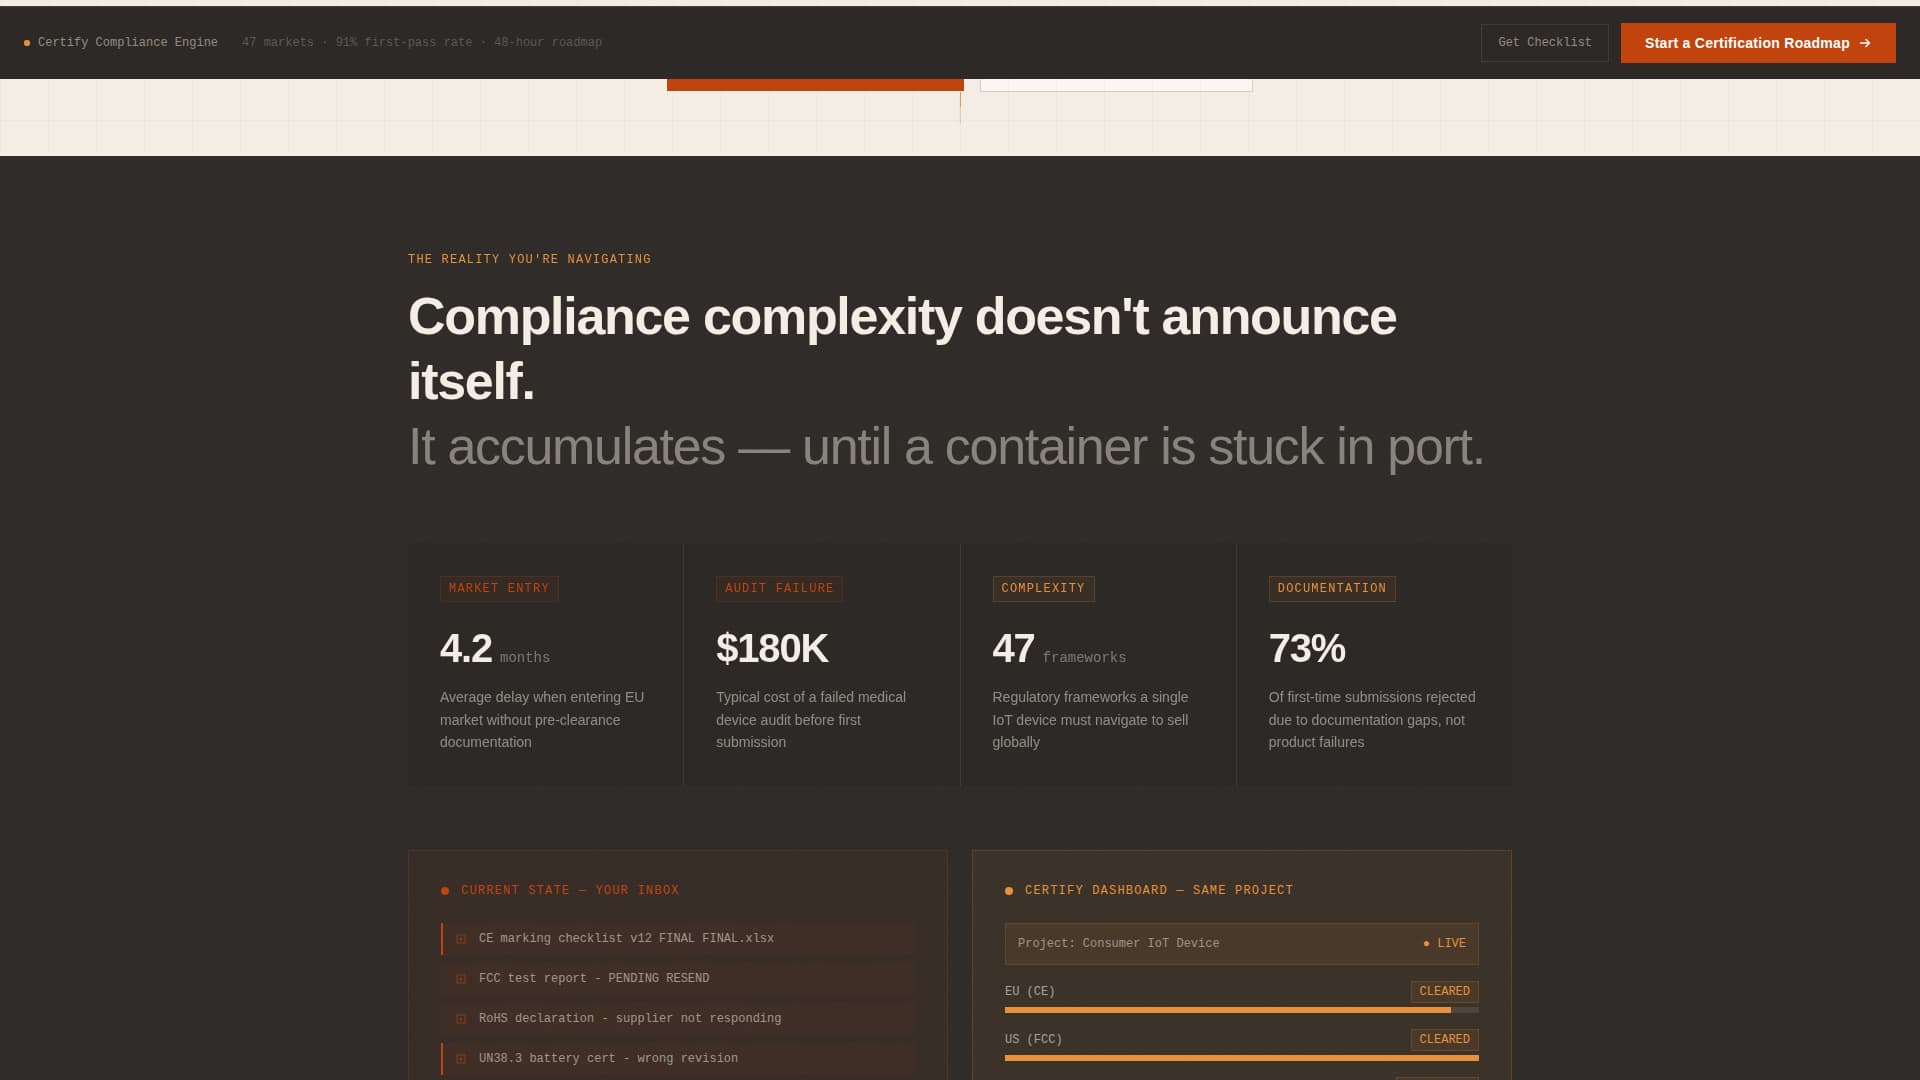
Task: Click the orange dot beside CERTIFY DASHBOARD heading
Action: tap(1009, 890)
